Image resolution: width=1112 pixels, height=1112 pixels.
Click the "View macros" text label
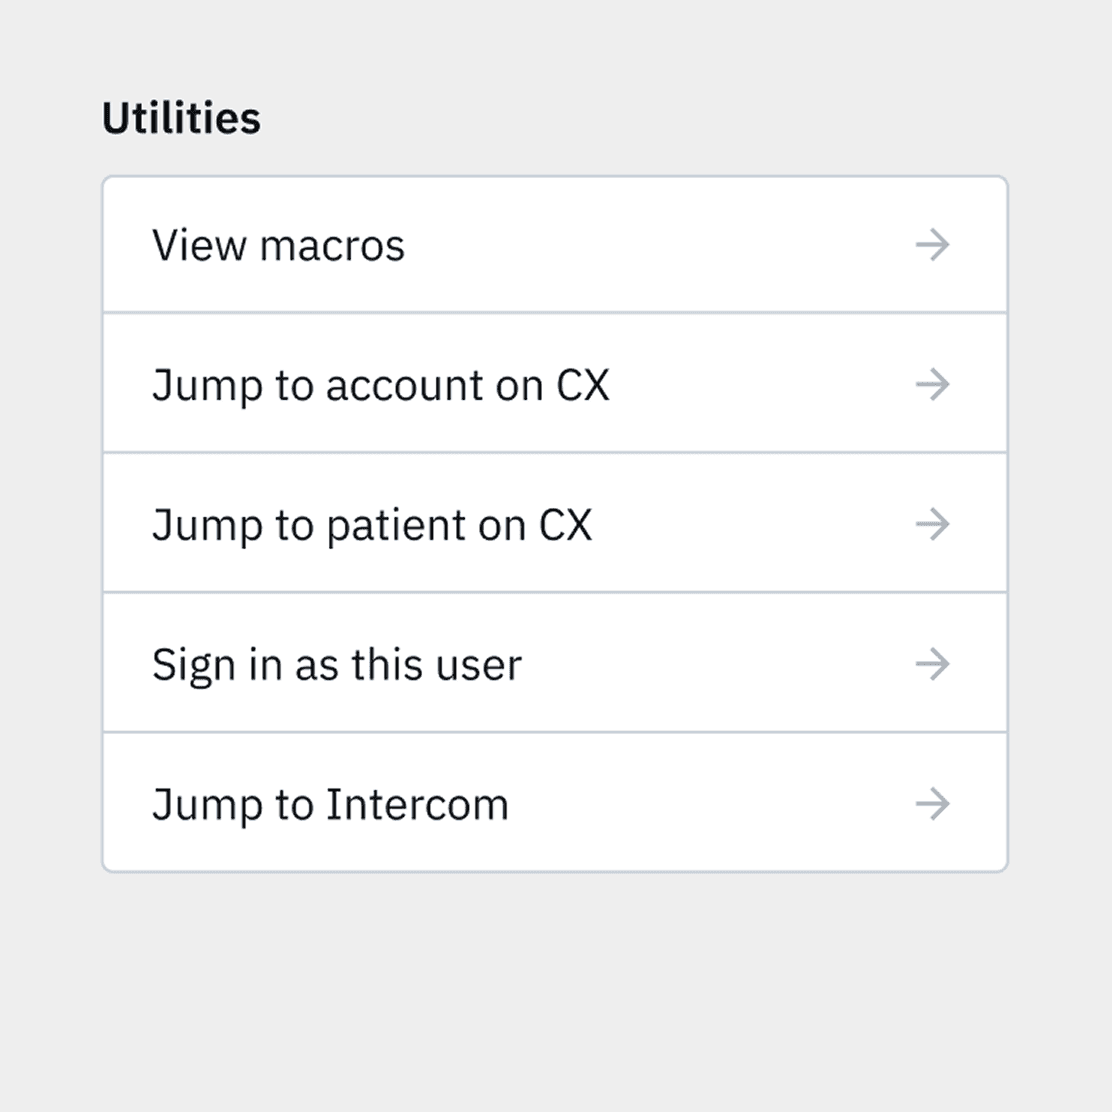click(x=278, y=245)
